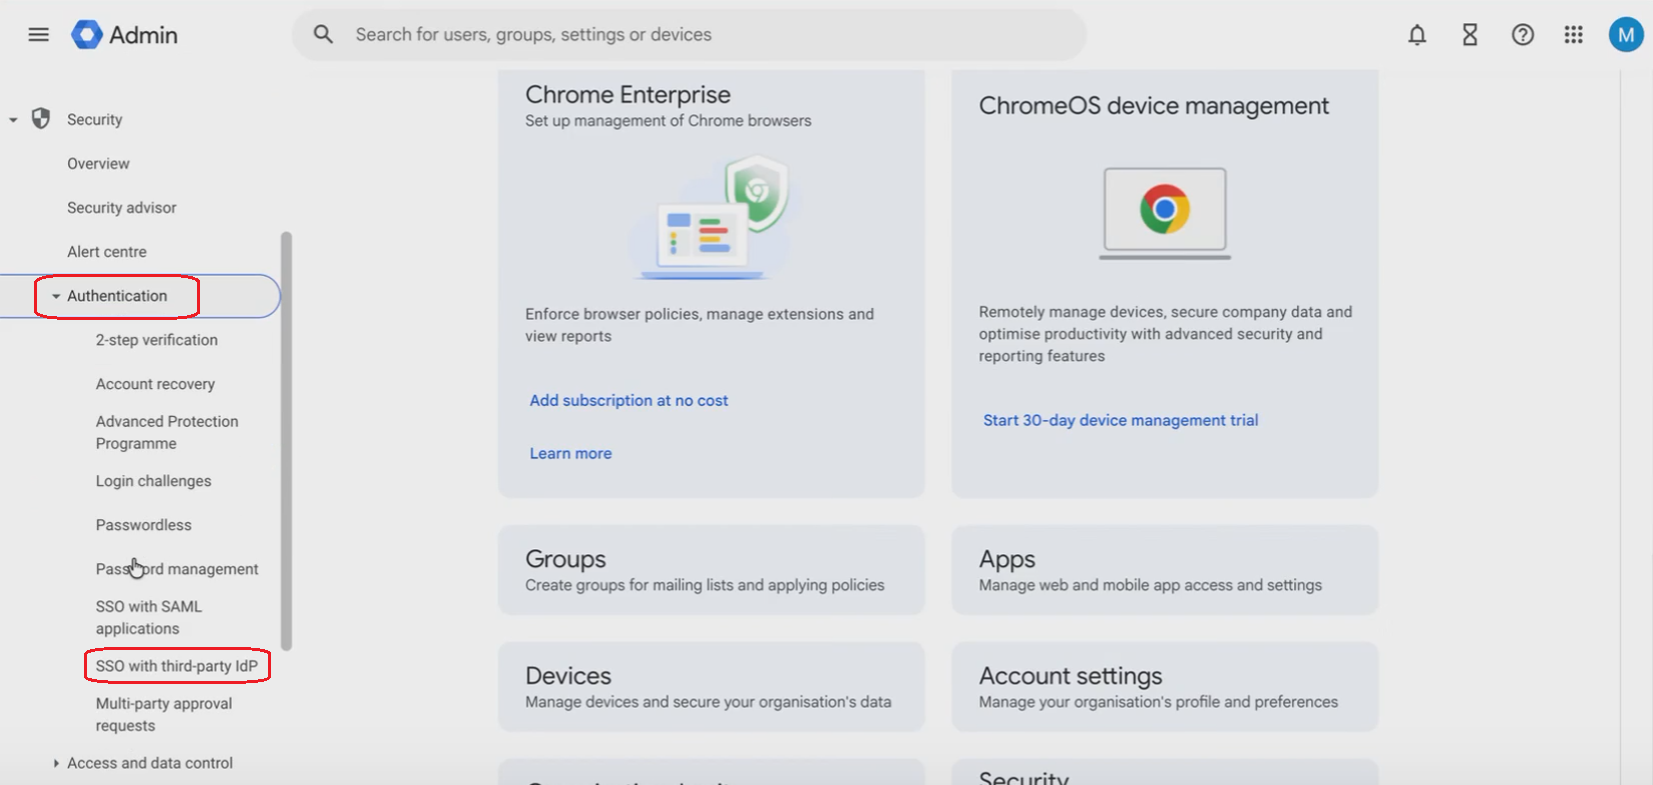Open the main hamburger menu
1653x785 pixels.
click(x=38, y=35)
